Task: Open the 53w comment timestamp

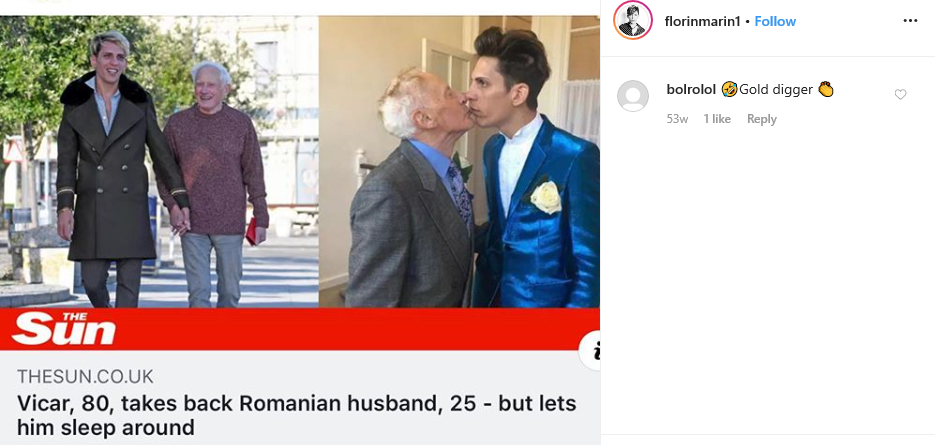Action: pos(677,119)
